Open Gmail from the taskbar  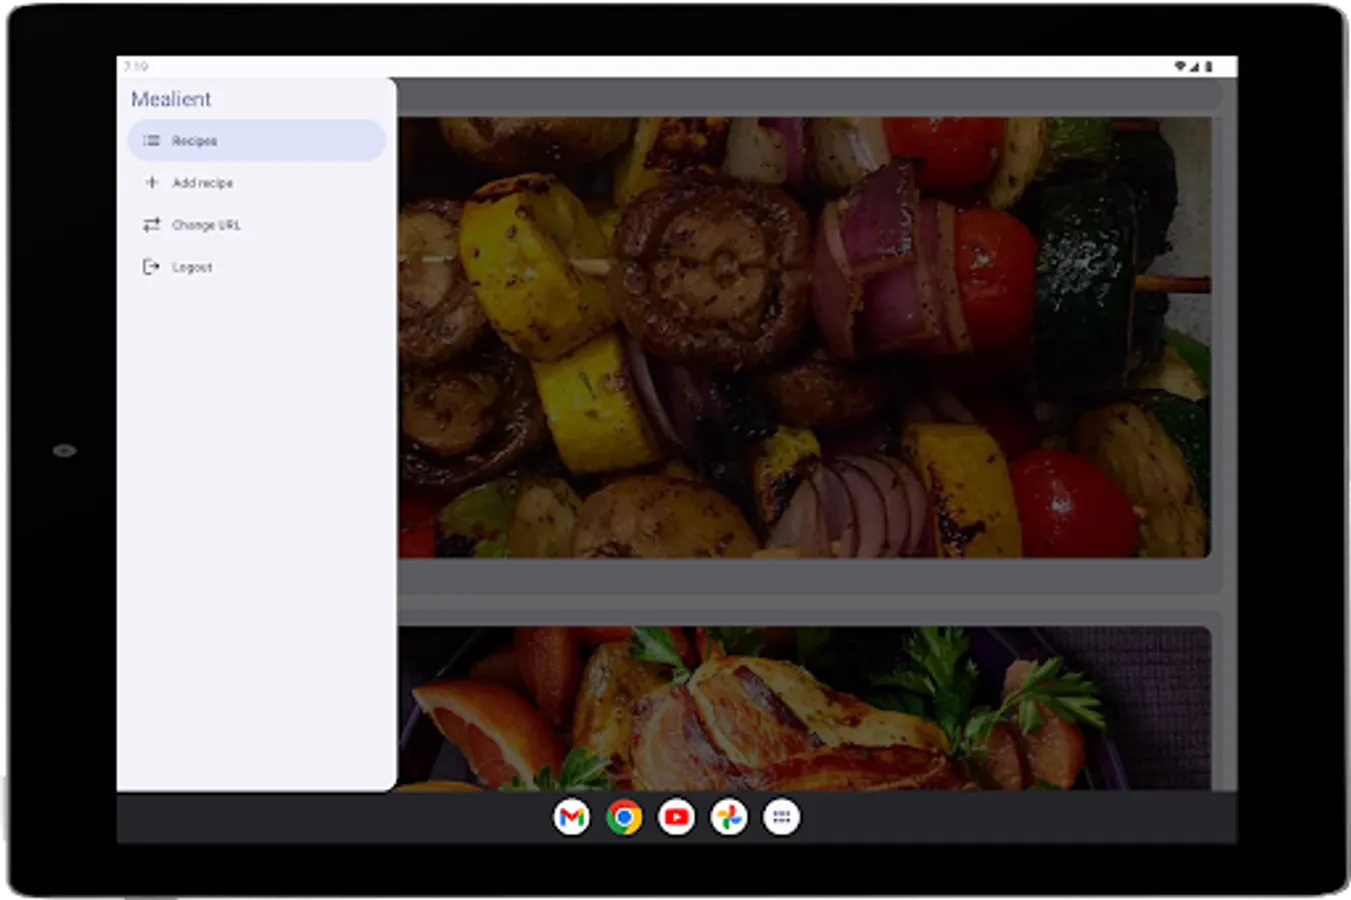coord(571,818)
